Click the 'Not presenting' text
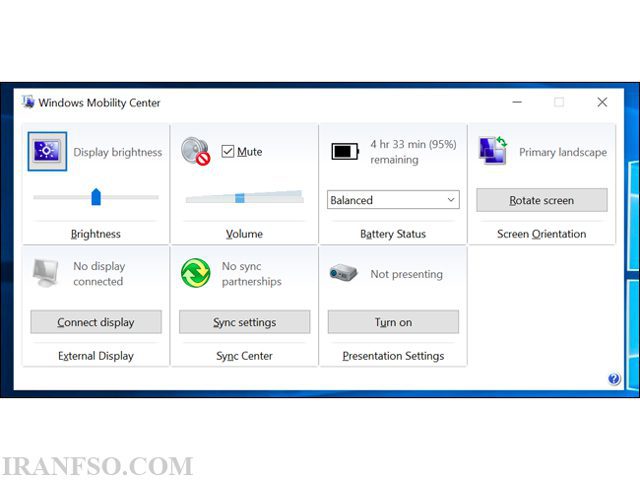This screenshot has width=640, height=480. point(407,274)
